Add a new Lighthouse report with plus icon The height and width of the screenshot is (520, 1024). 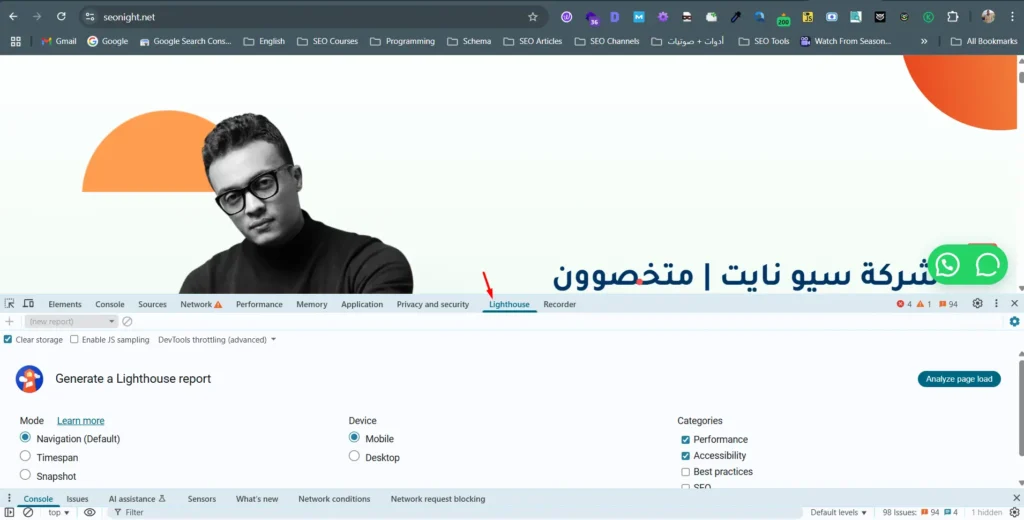[9, 321]
